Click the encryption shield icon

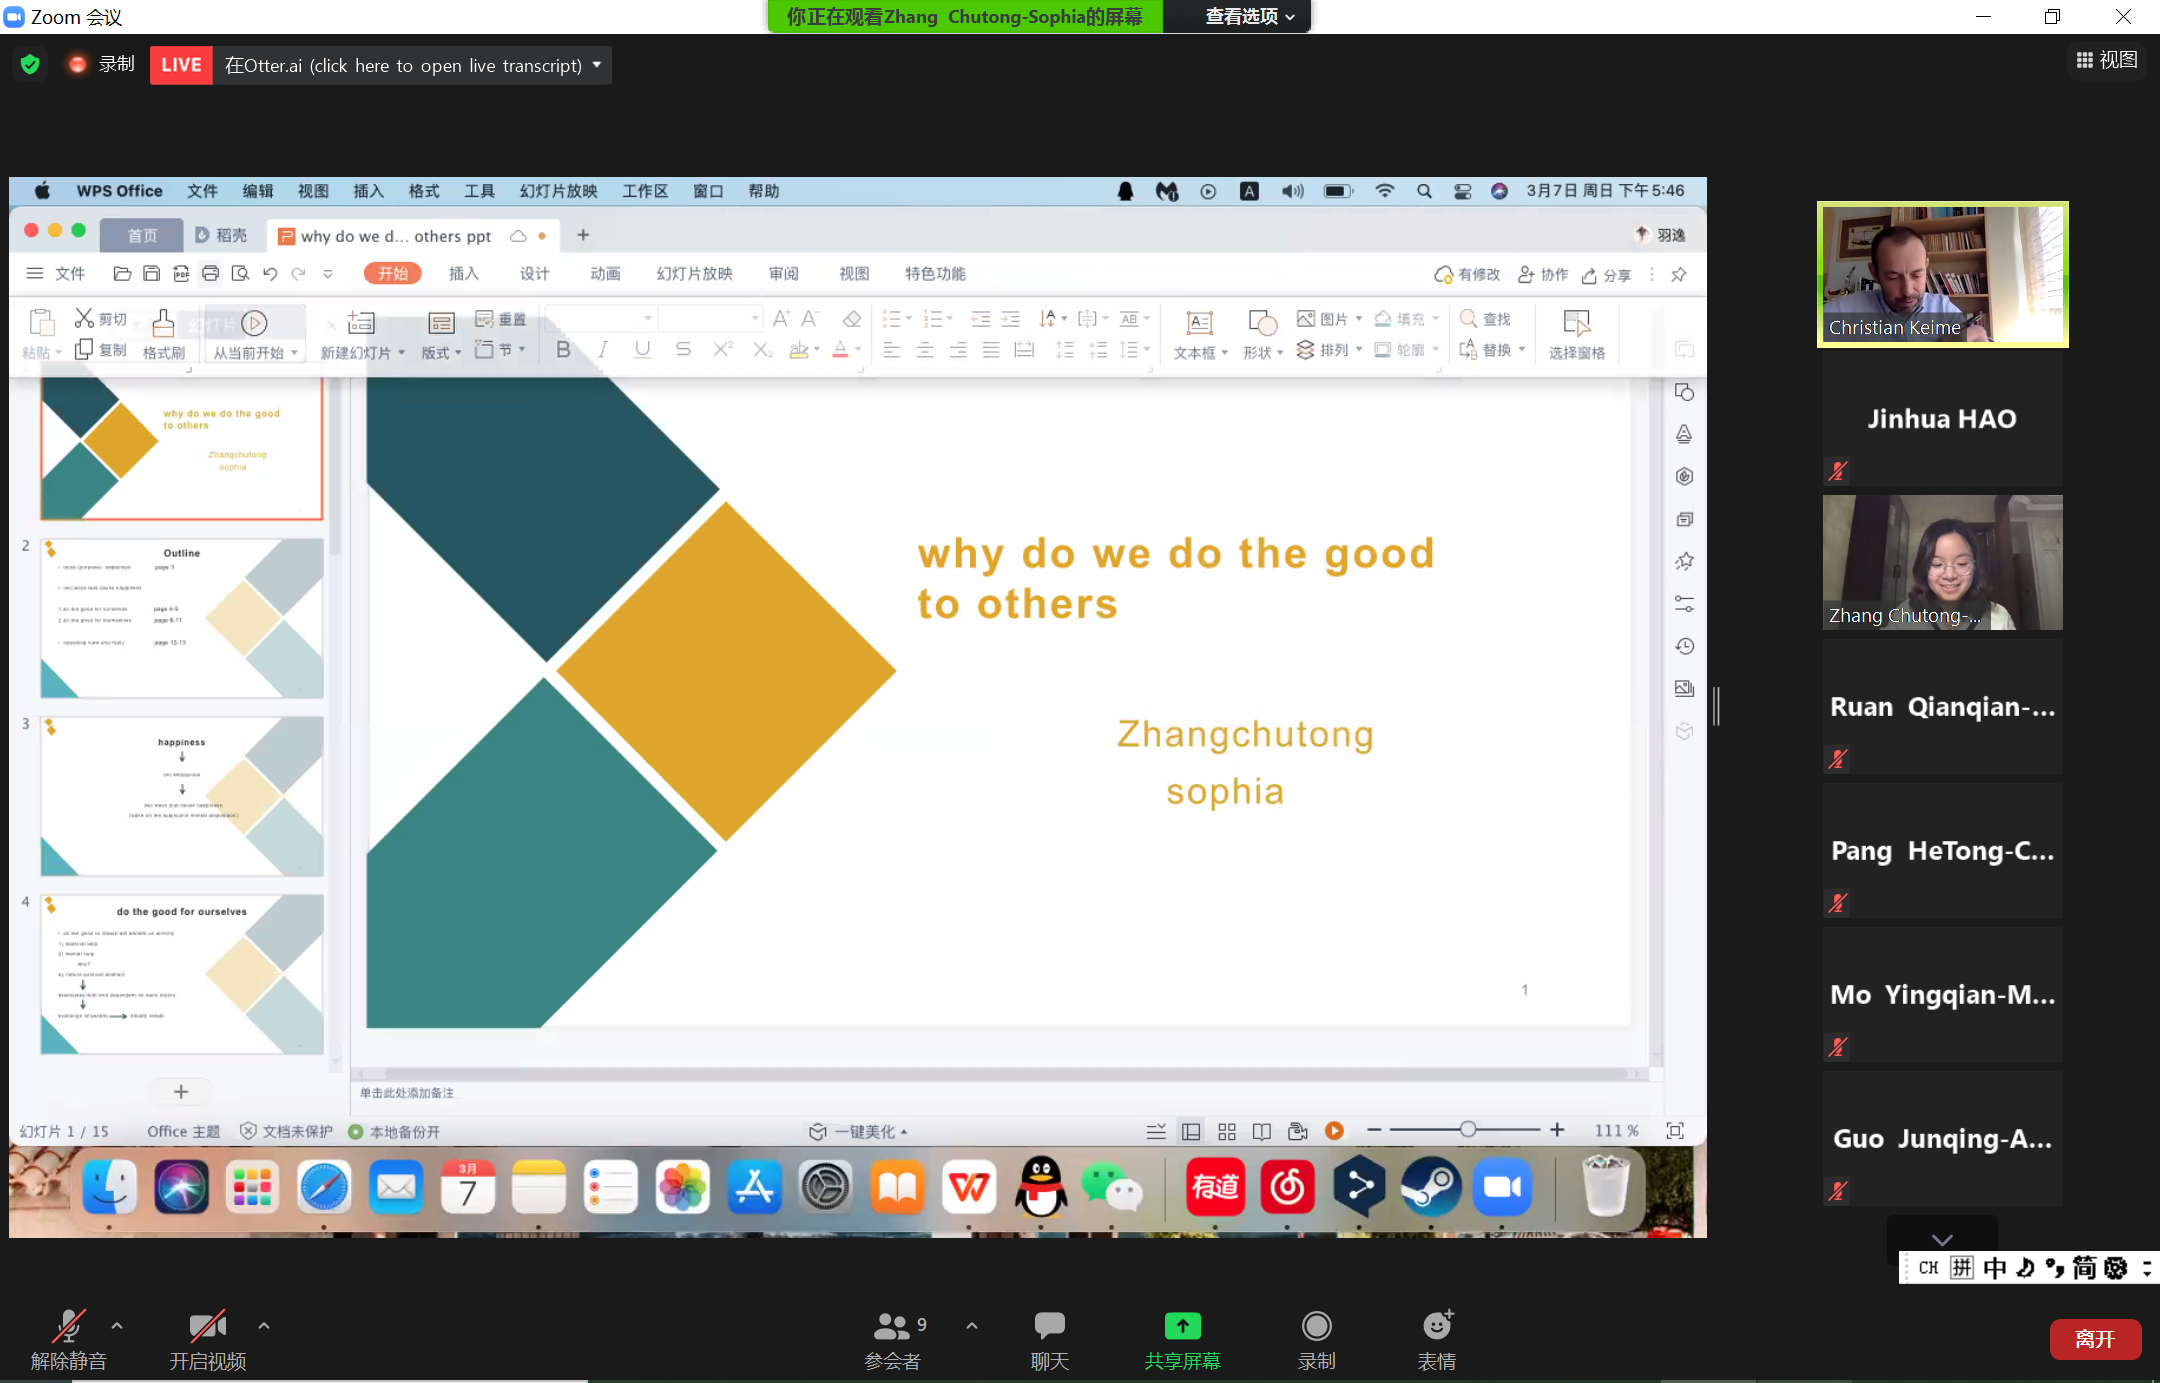click(30, 65)
